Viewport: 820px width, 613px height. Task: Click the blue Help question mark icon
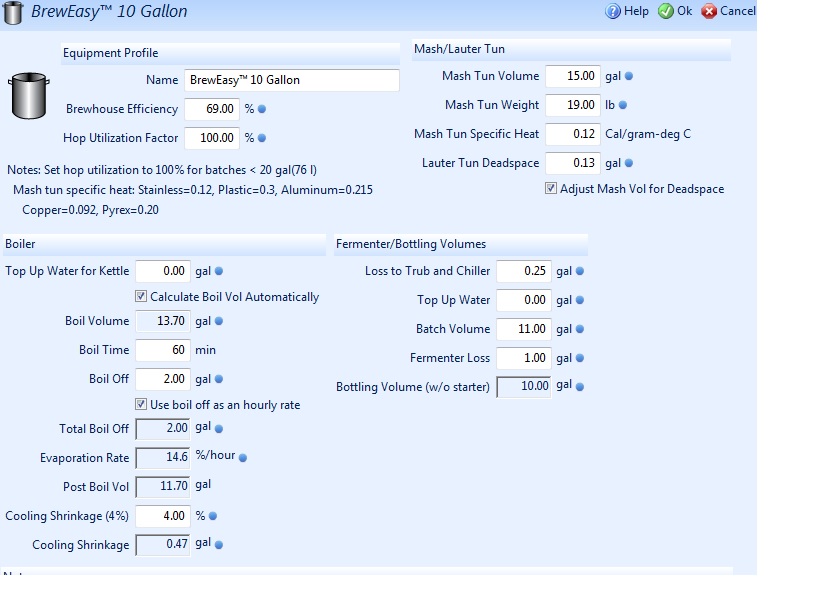612,11
